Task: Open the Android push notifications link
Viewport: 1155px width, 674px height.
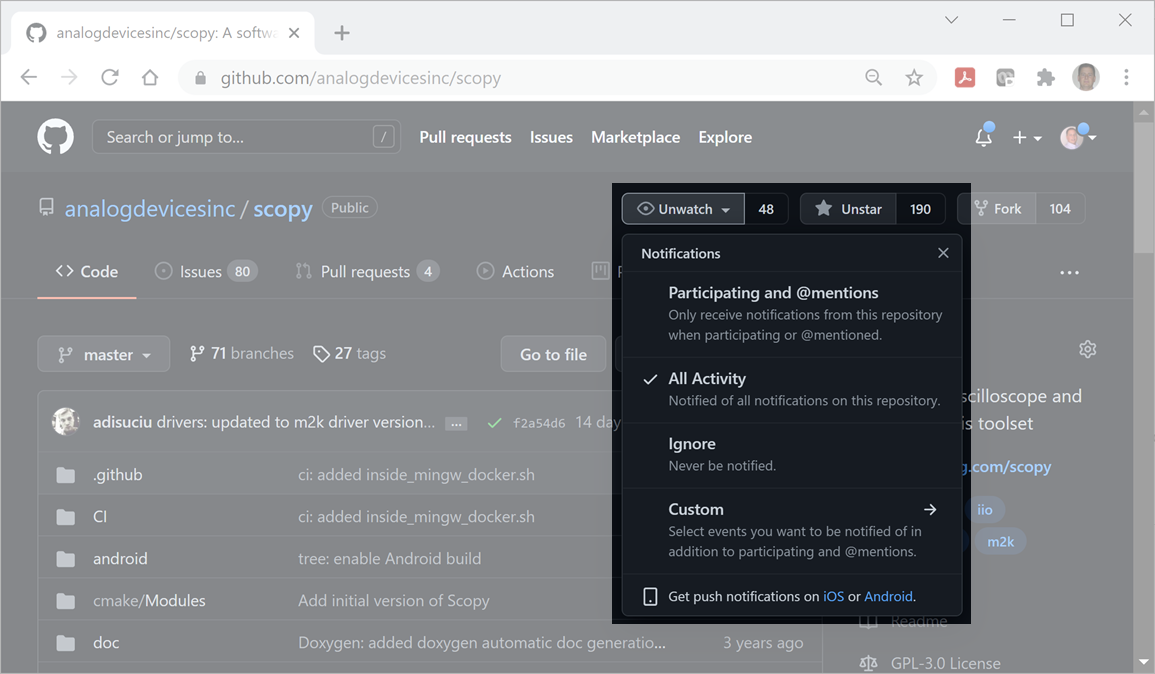Action: (888, 595)
